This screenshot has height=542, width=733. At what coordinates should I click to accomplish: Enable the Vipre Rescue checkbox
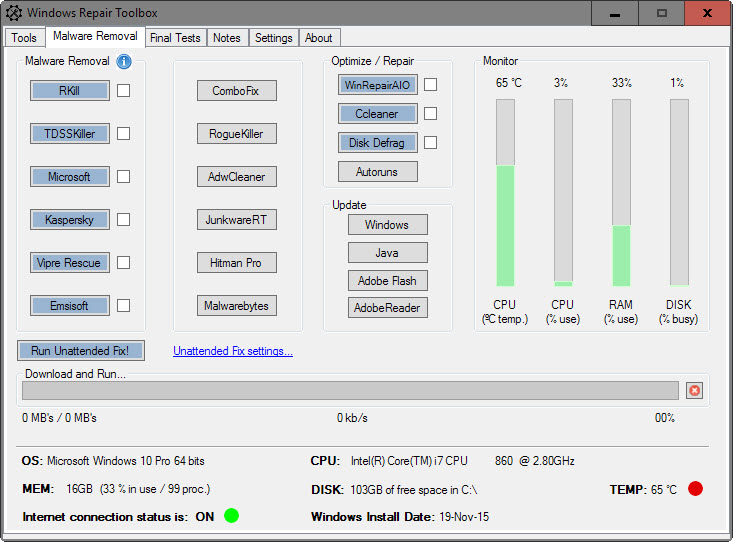pos(123,262)
